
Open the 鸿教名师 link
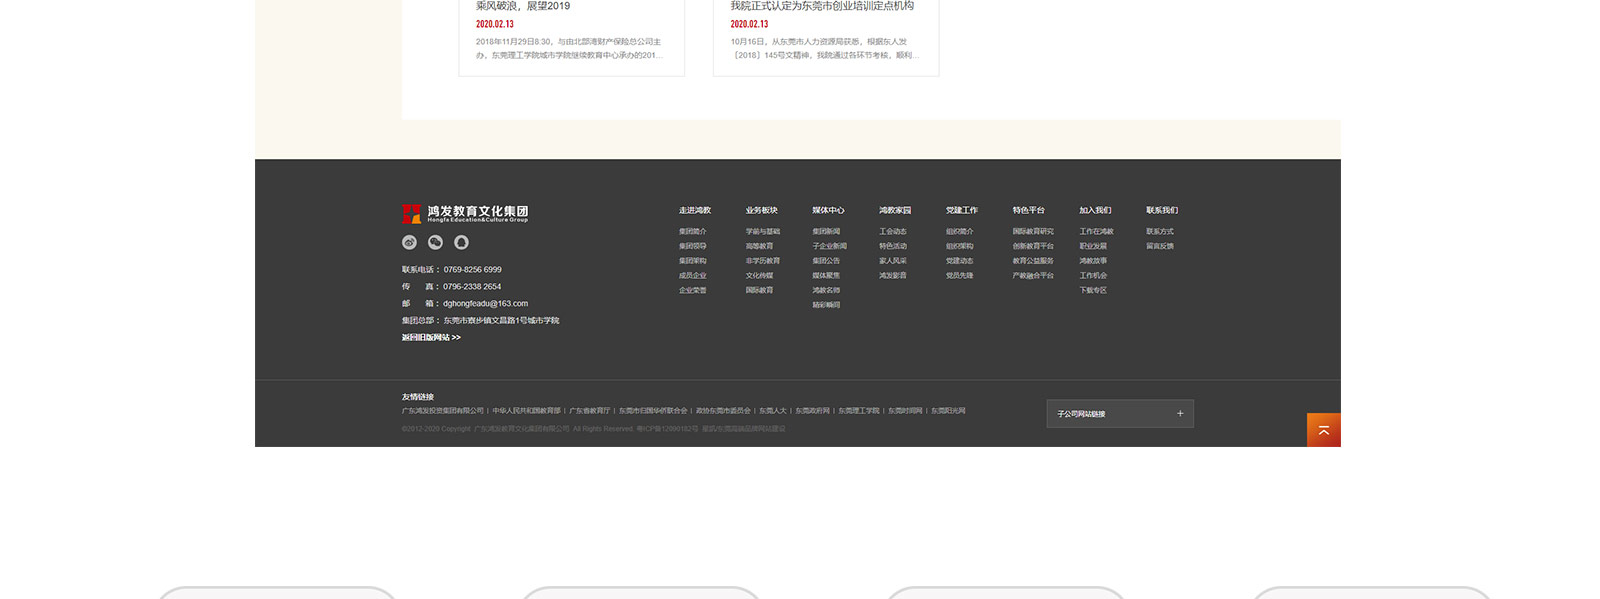tap(826, 291)
